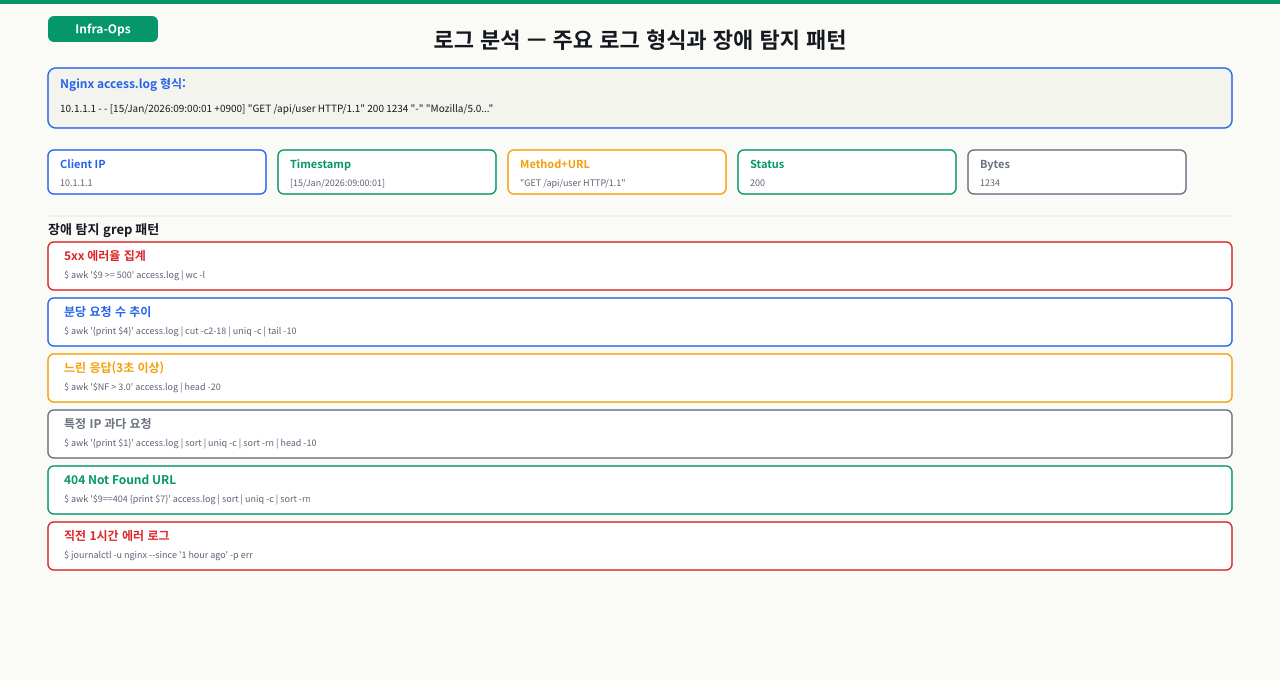Click the 200 status value
Screen dimensions: 1280x680
[757, 183]
